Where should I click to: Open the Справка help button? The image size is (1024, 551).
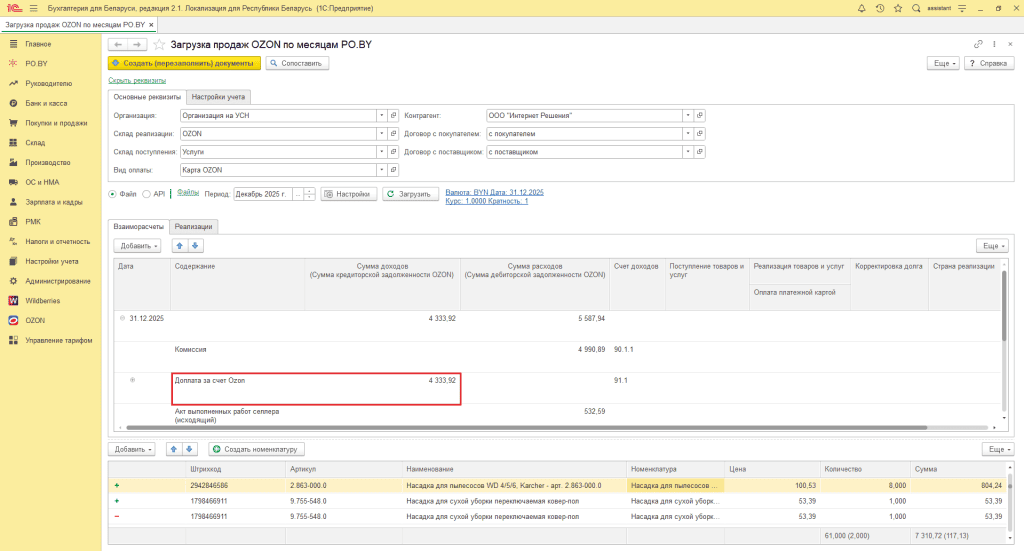click(989, 63)
